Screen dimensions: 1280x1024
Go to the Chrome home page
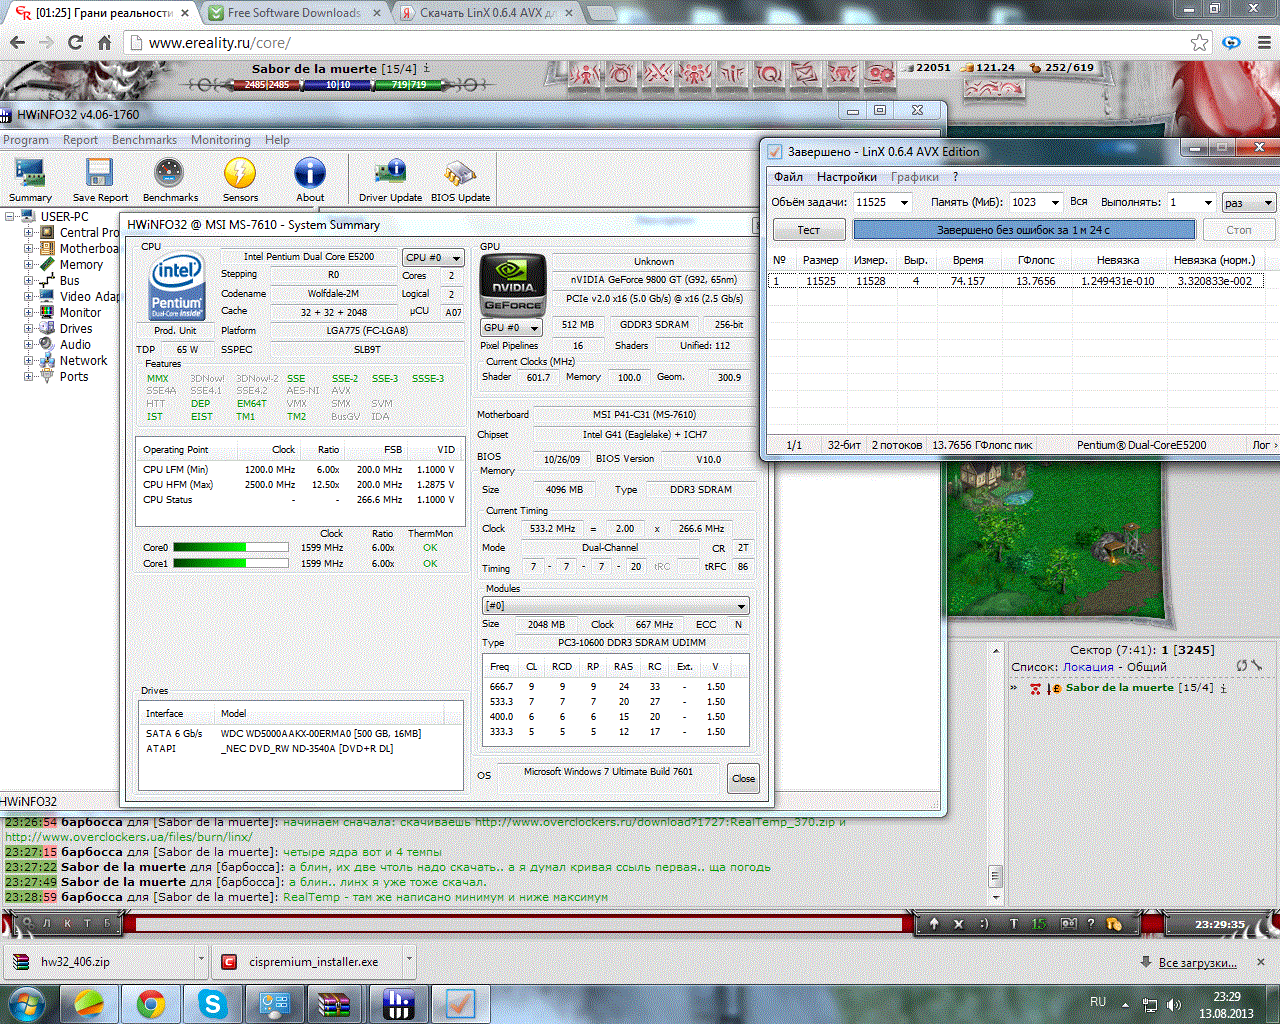[104, 43]
